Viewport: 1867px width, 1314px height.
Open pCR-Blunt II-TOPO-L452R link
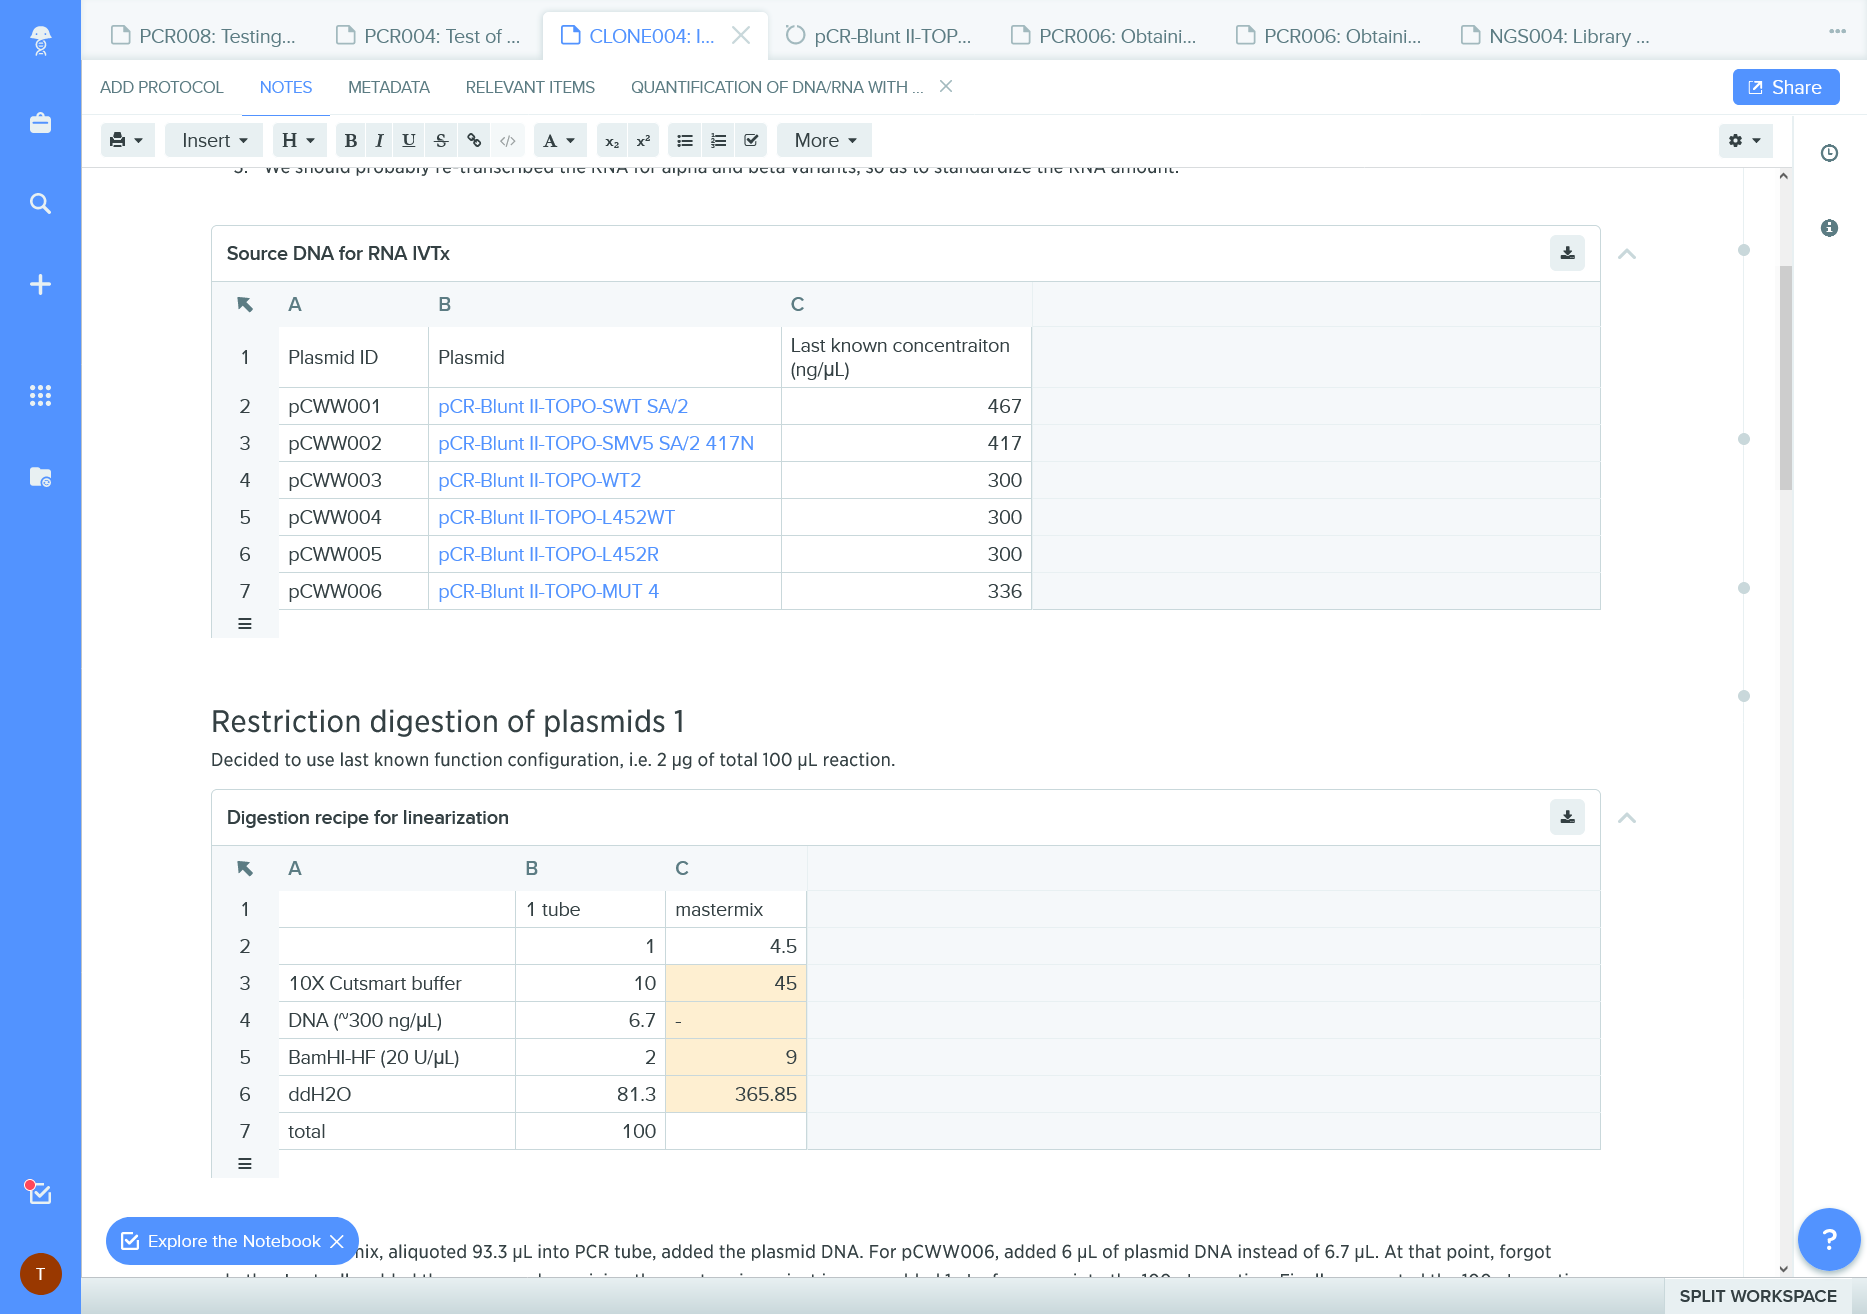pos(548,555)
